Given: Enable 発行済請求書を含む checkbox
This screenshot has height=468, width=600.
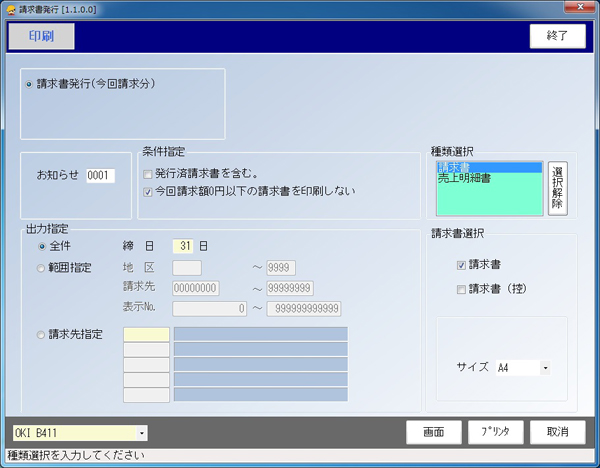Looking at the screenshot, I should point(148,173).
